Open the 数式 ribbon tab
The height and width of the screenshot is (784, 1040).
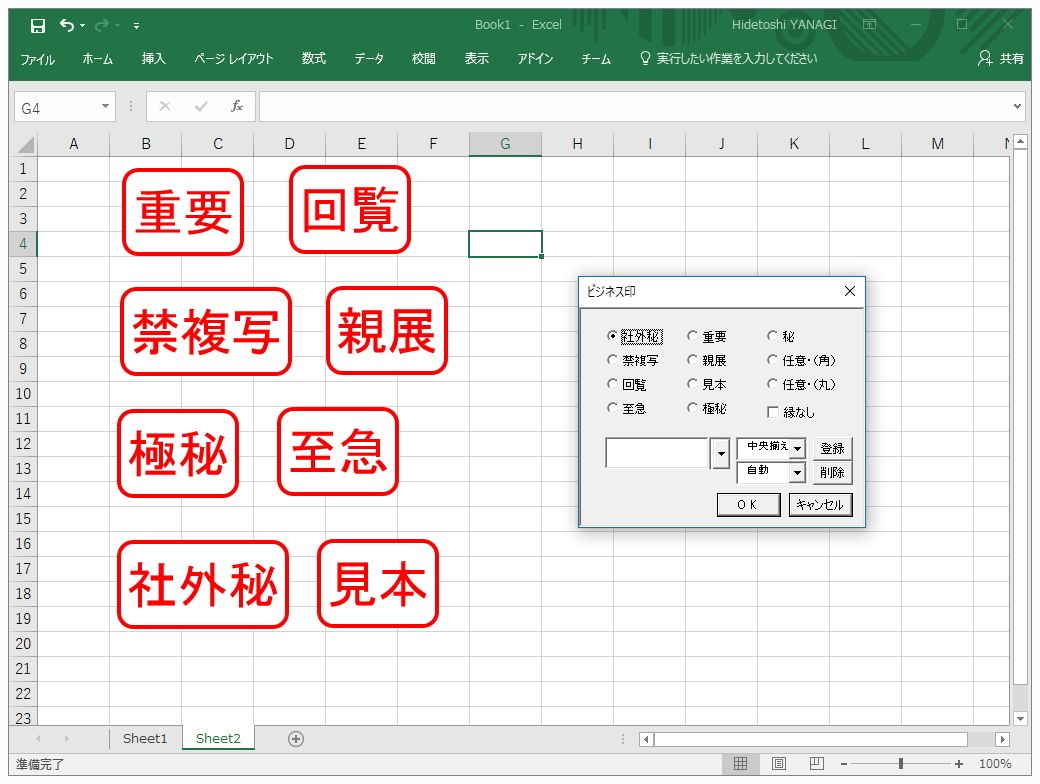coord(314,59)
